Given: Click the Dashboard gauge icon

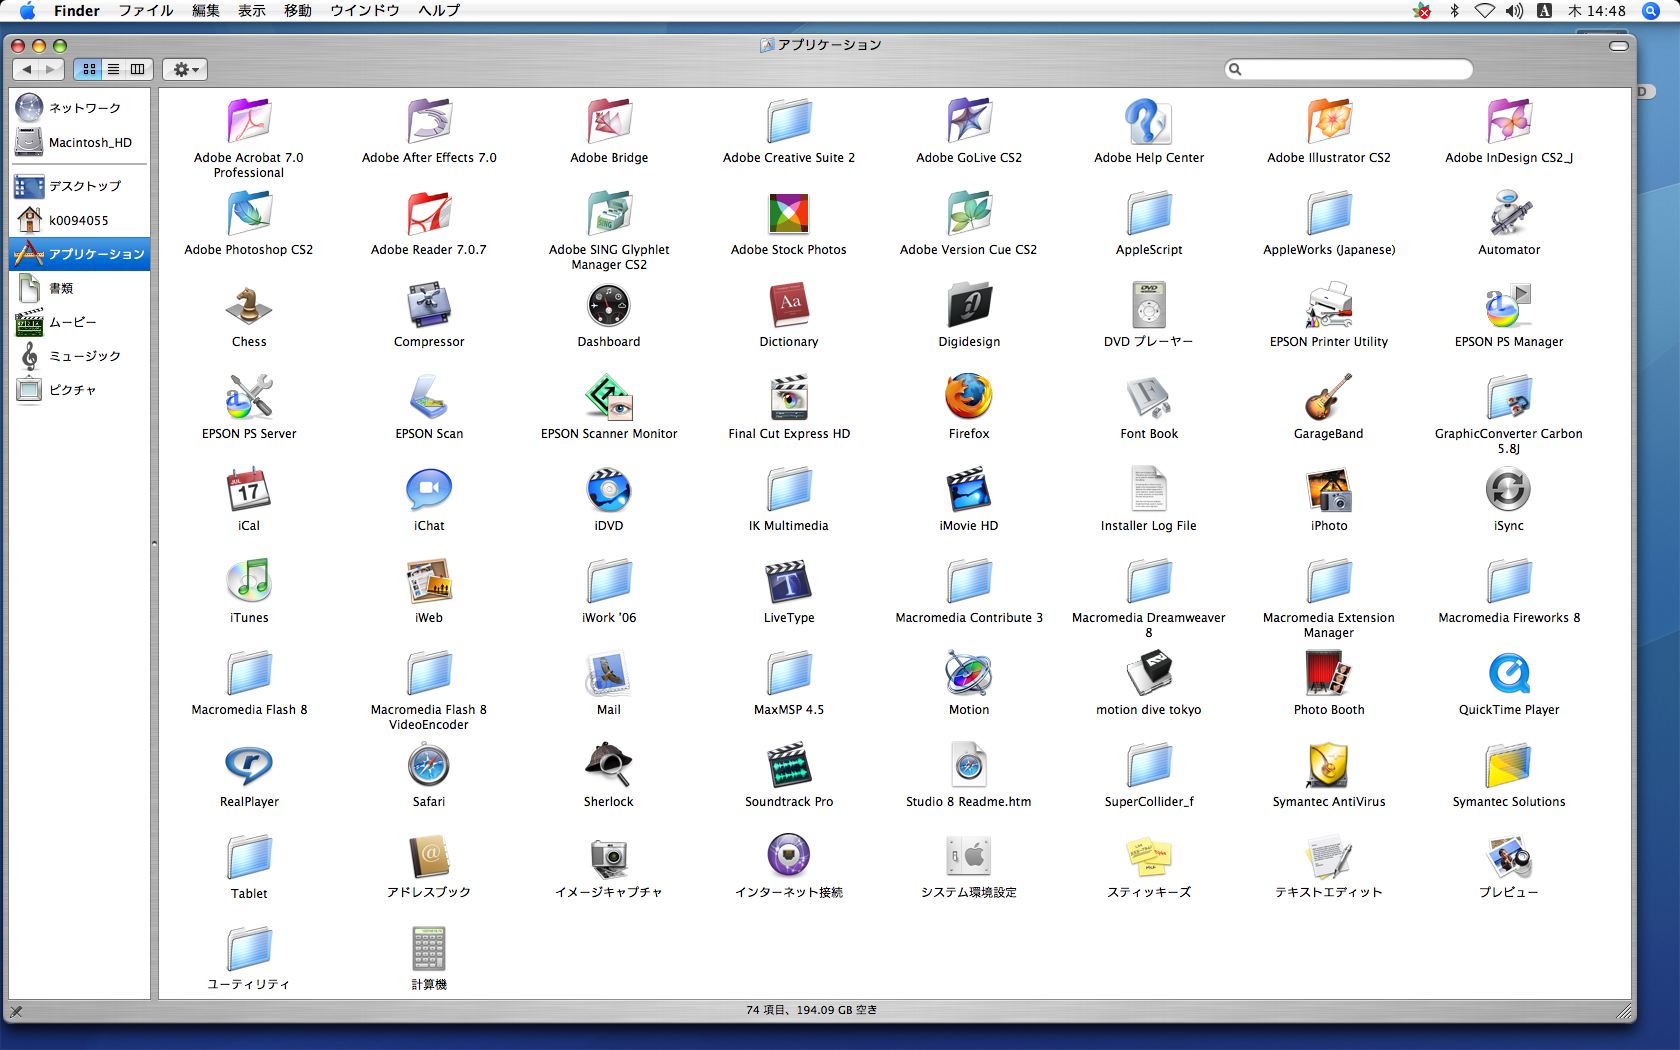Looking at the screenshot, I should [609, 306].
